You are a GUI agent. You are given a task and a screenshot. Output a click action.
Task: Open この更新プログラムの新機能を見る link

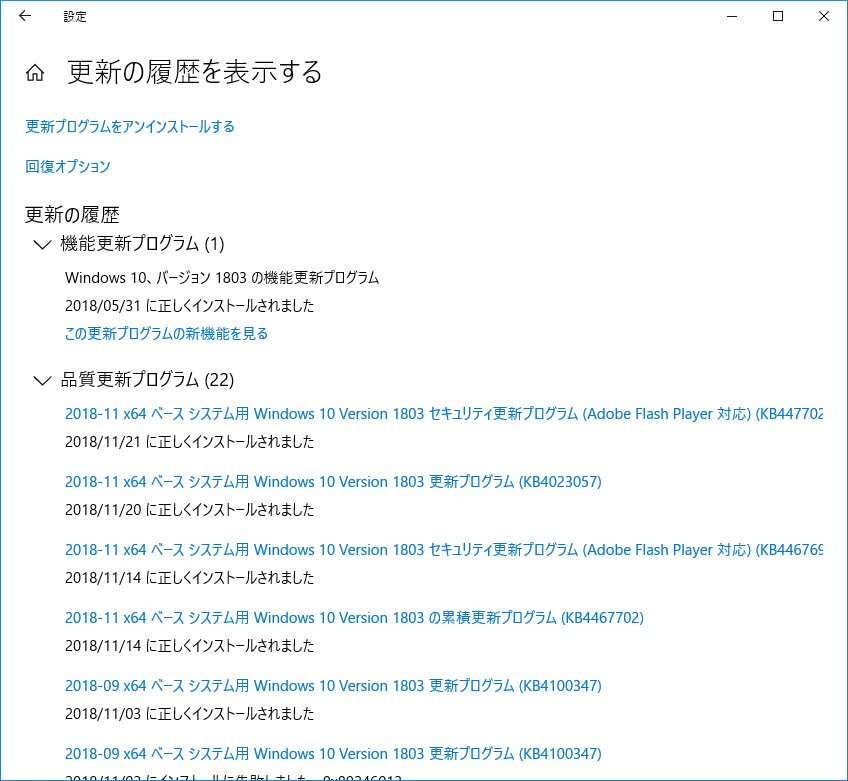pyautogui.click(x=166, y=334)
